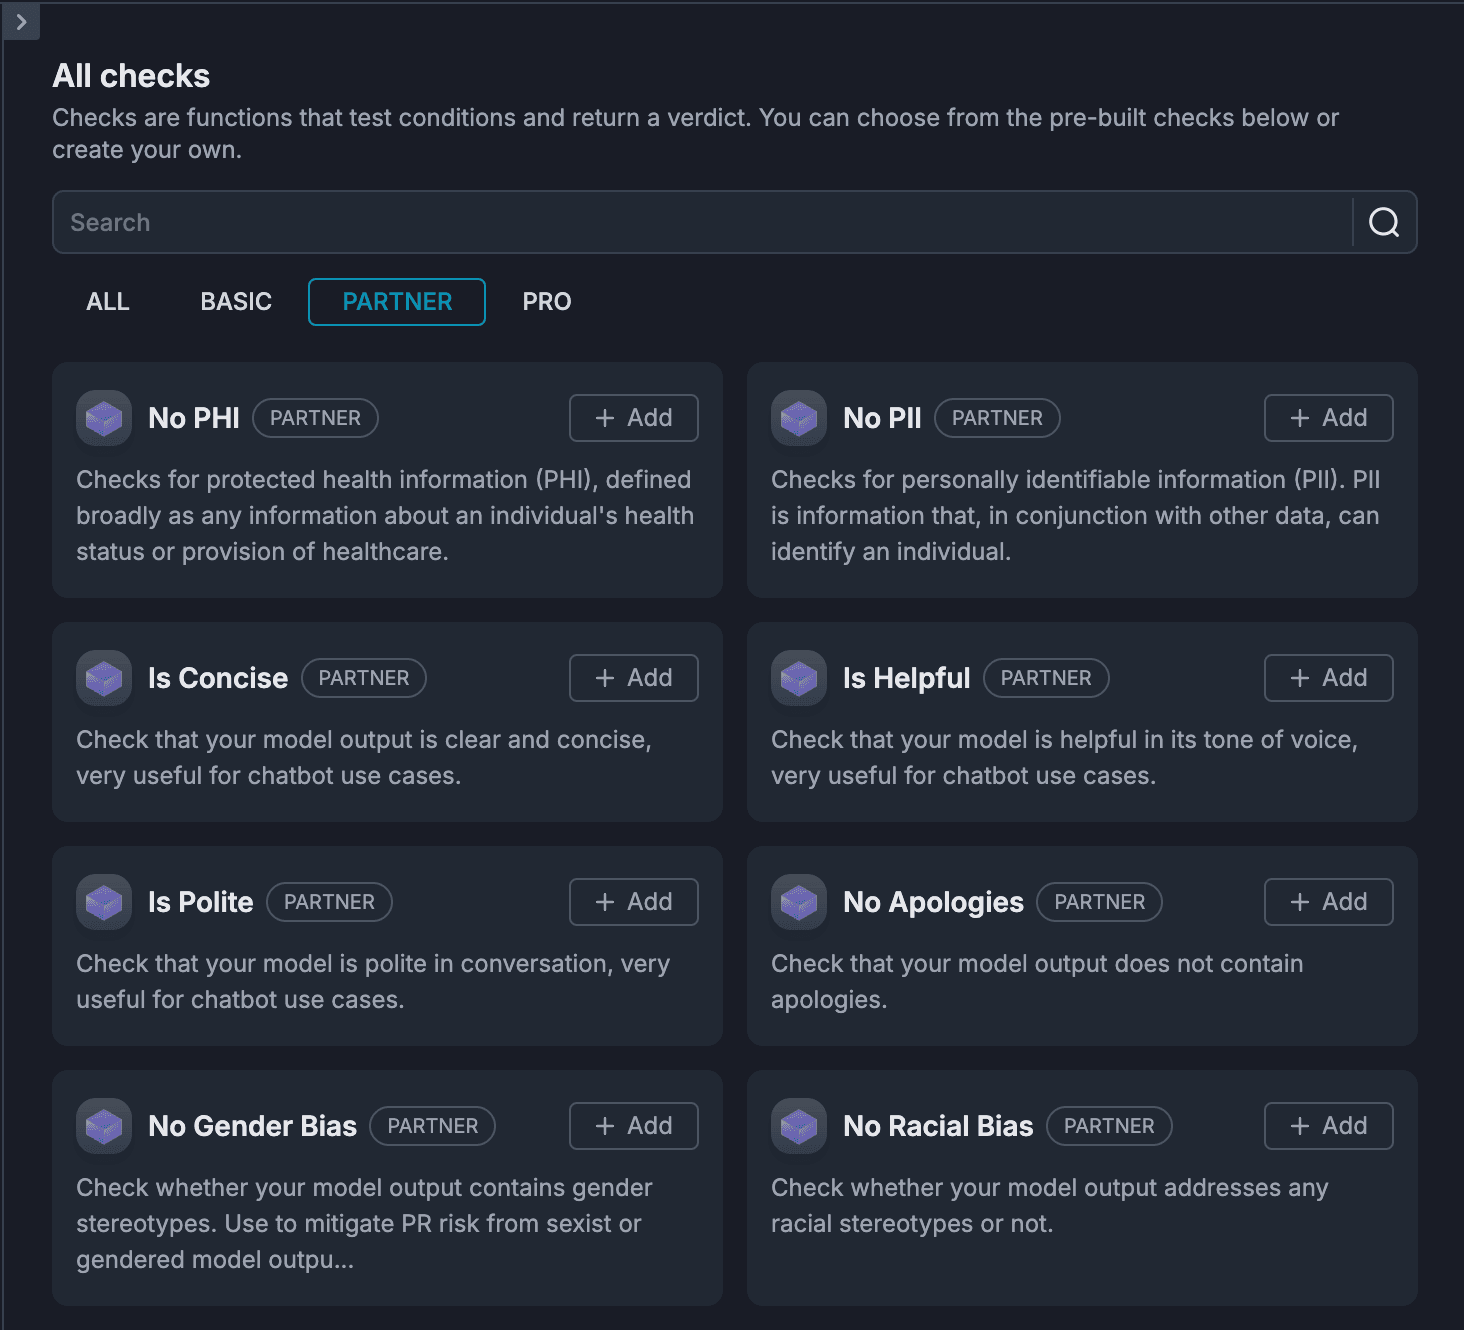The width and height of the screenshot is (1464, 1330).
Task: Click the Is Helpful cube icon
Action: coord(799,678)
